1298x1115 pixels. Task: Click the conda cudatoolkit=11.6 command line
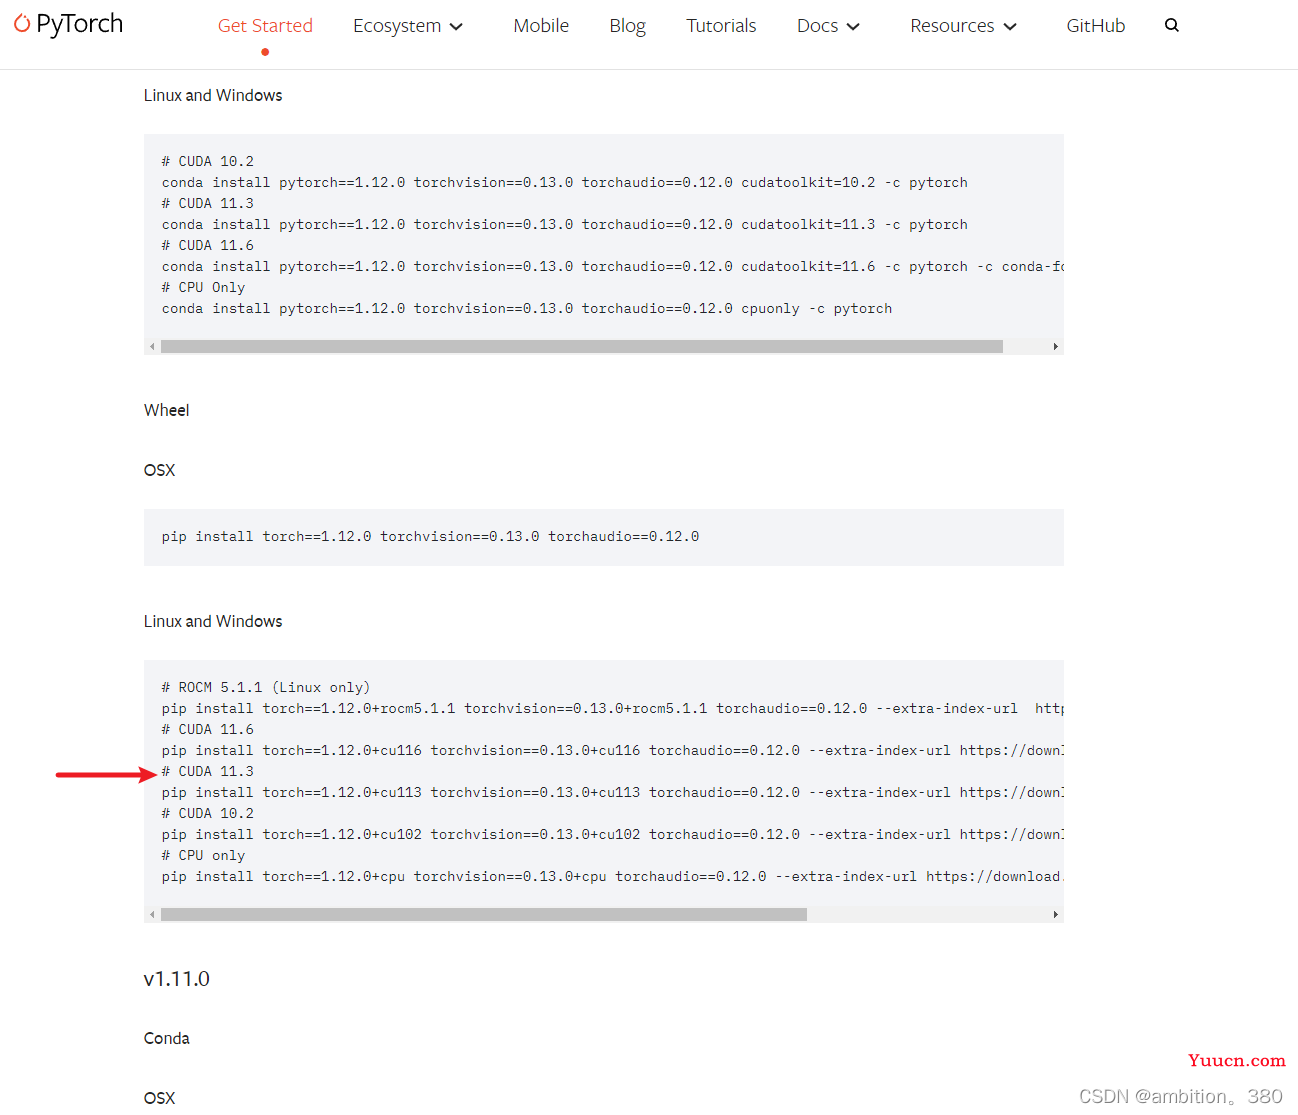click(x=613, y=267)
